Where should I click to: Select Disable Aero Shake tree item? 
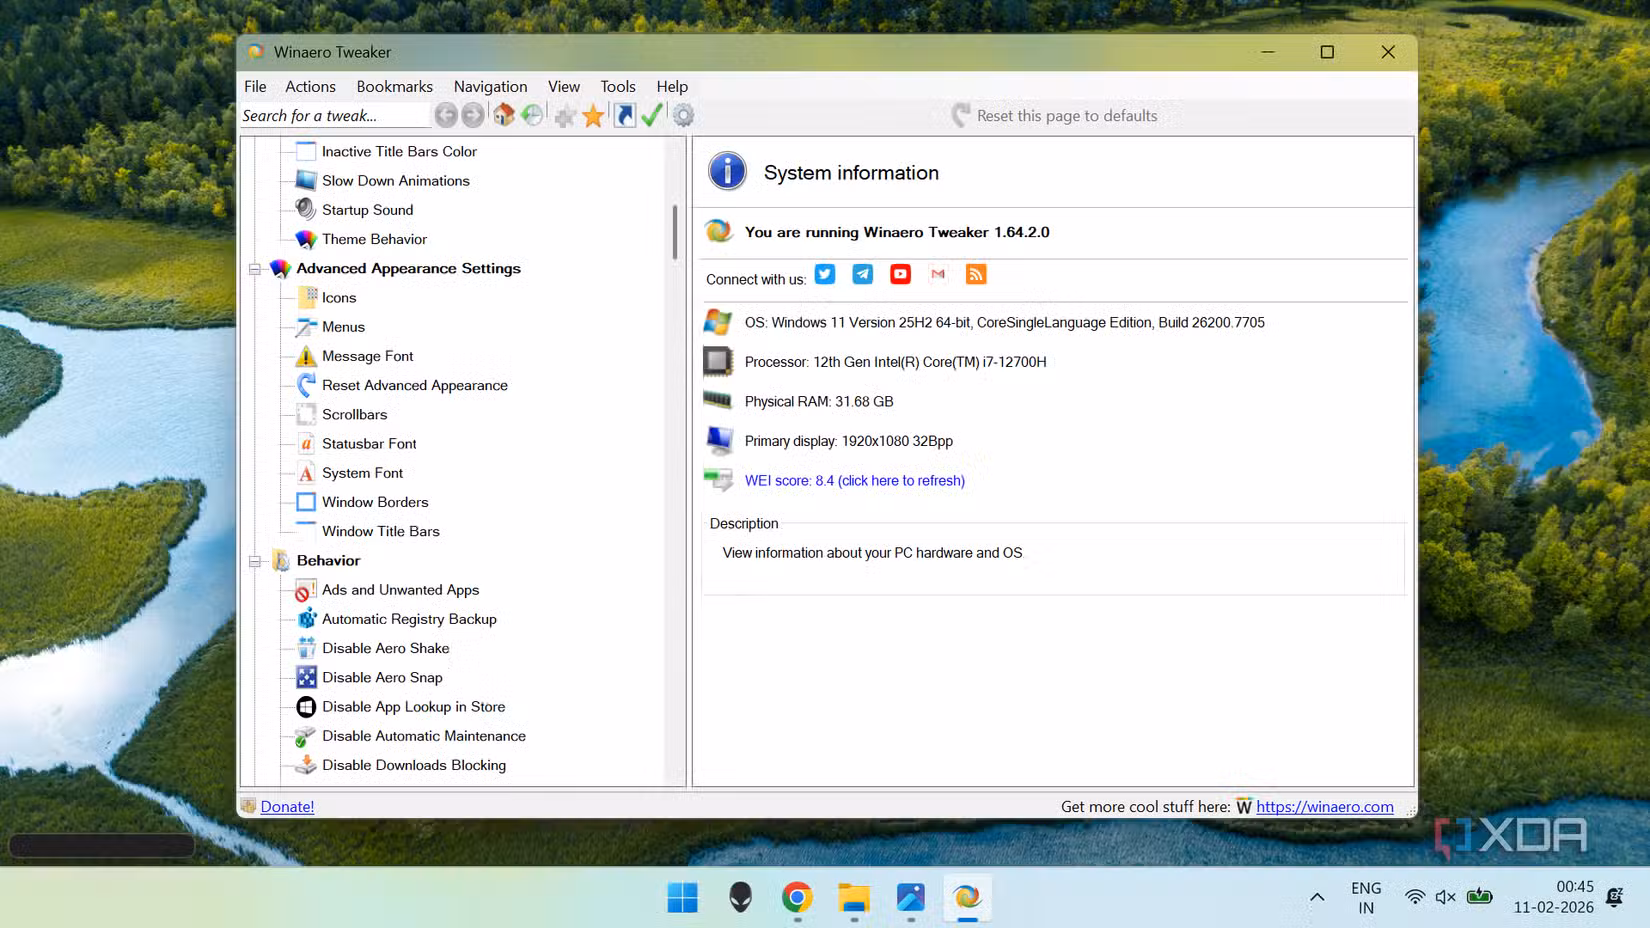click(x=385, y=648)
